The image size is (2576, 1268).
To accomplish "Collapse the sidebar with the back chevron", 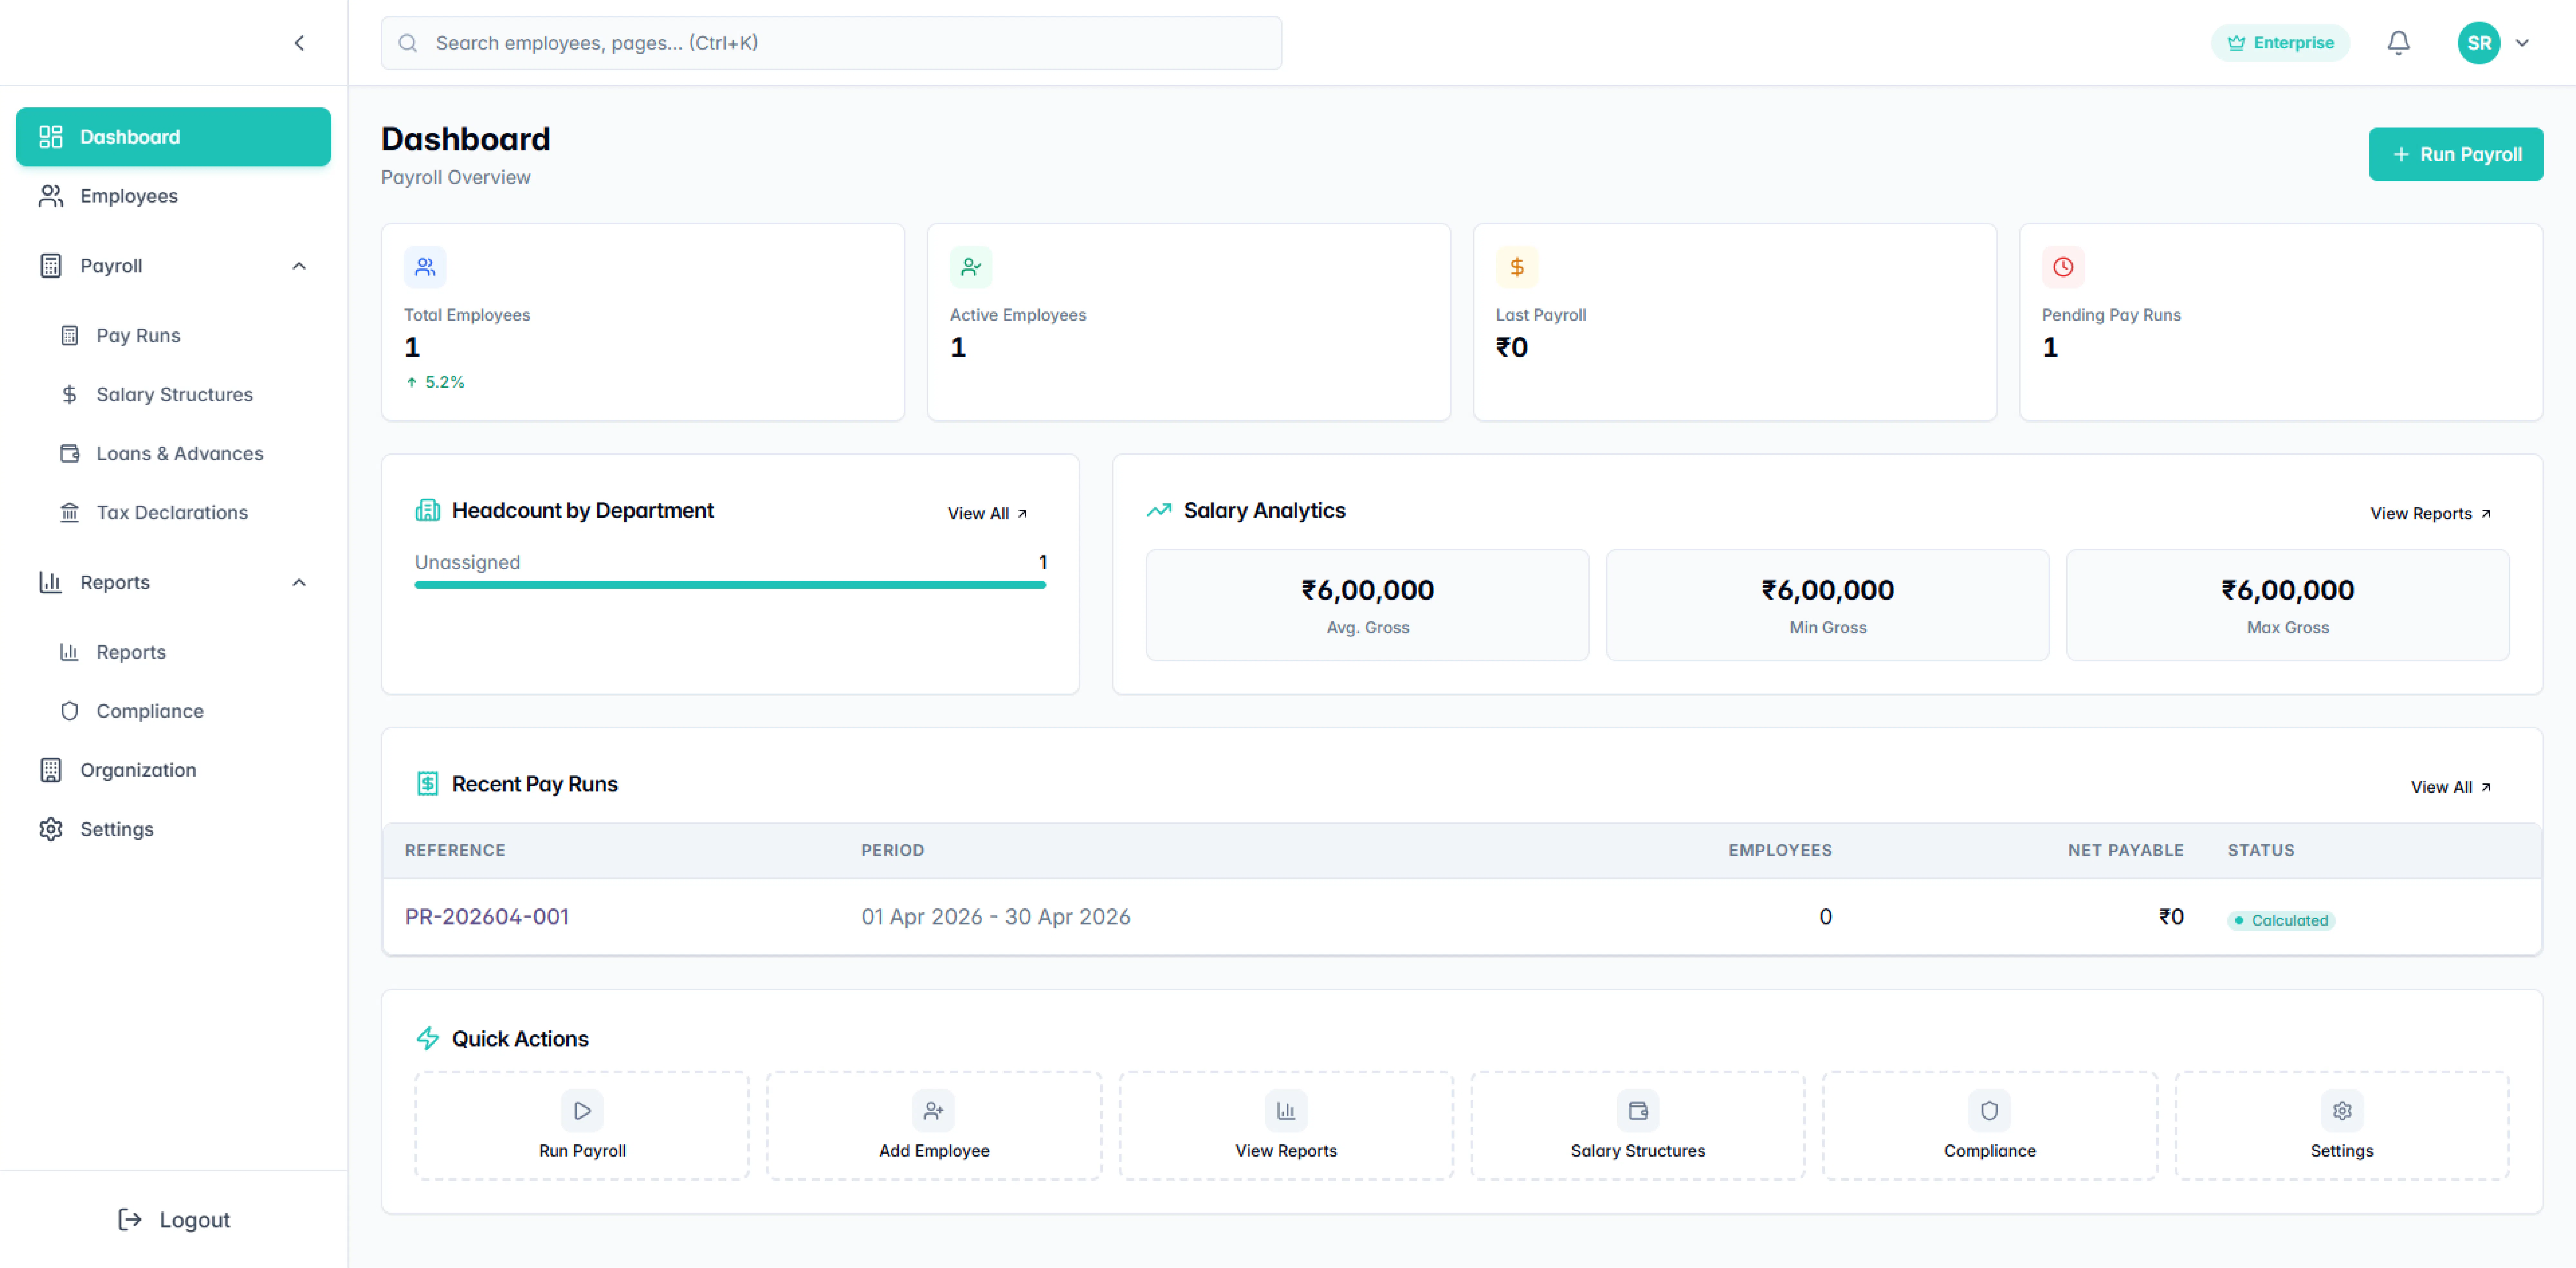I will (299, 43).
